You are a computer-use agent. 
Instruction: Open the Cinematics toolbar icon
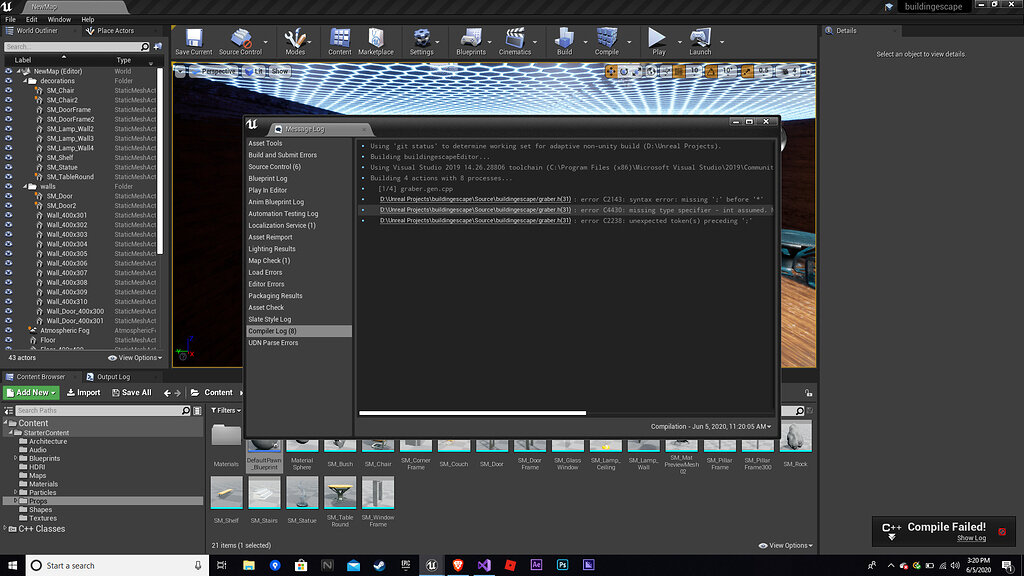(x=515, y=41)
